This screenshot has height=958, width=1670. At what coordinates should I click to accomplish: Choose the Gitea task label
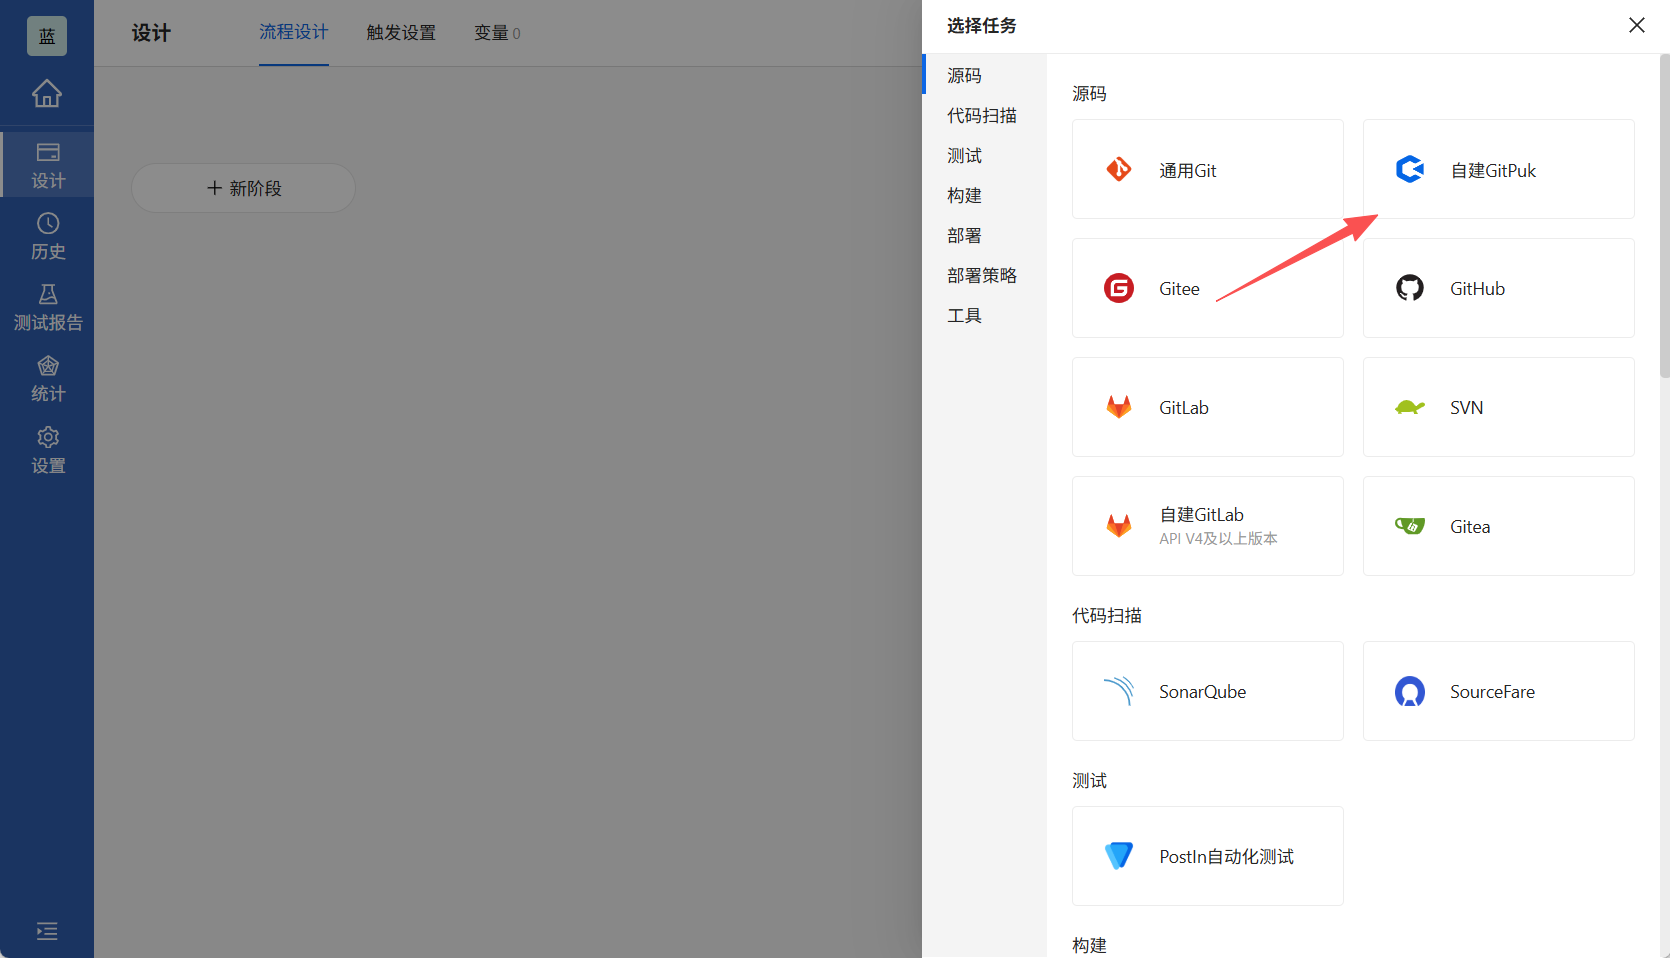tap(1470, 527)
